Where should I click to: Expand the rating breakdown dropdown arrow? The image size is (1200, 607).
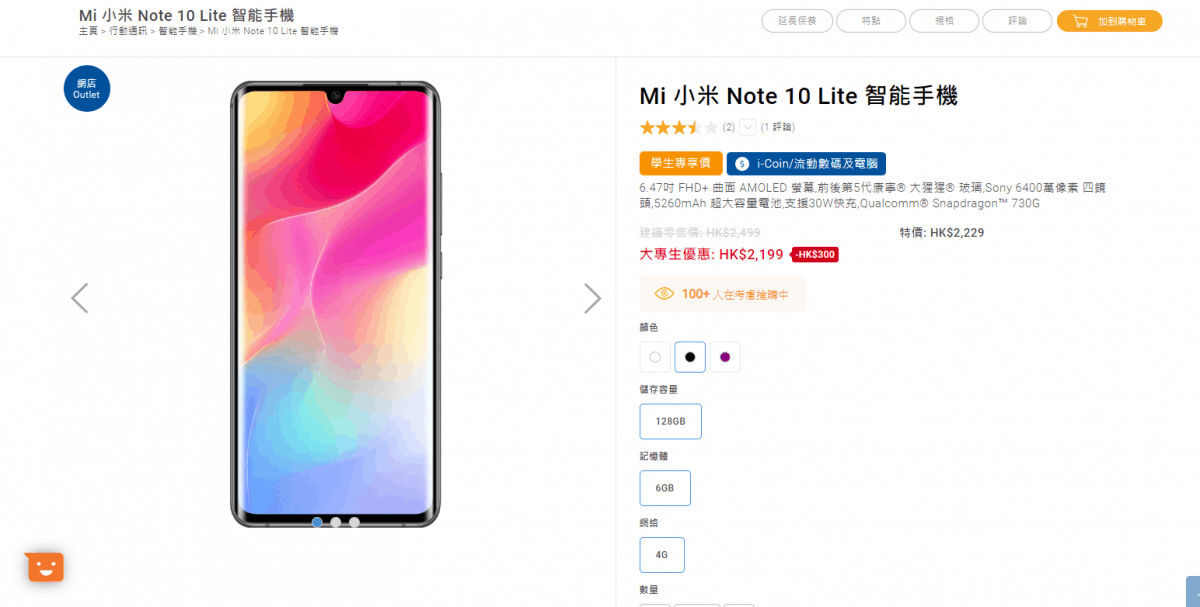(x=748, y=127)
